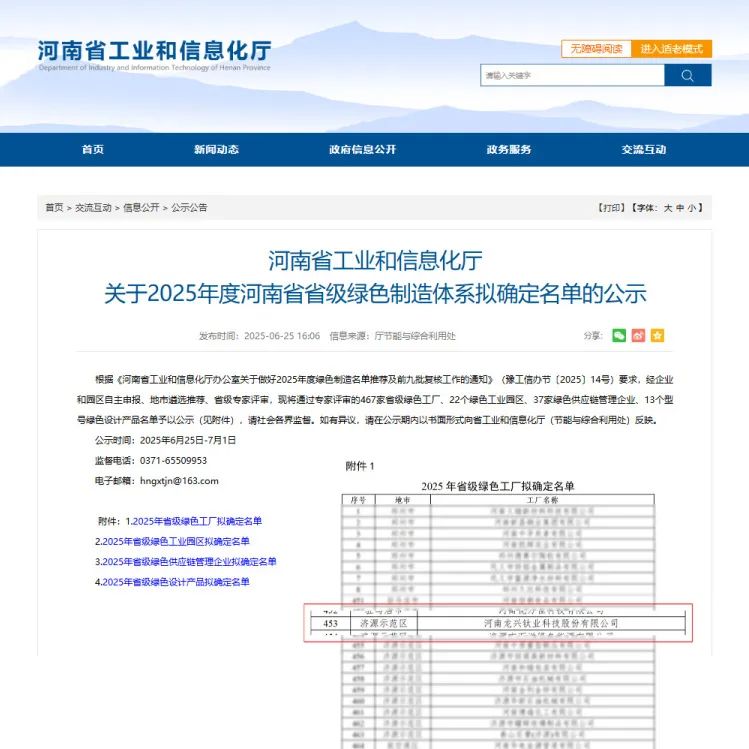749x749 pixels.
Task: Go to 公示公告 in the breadcrumb
Action: click(189, 207)
